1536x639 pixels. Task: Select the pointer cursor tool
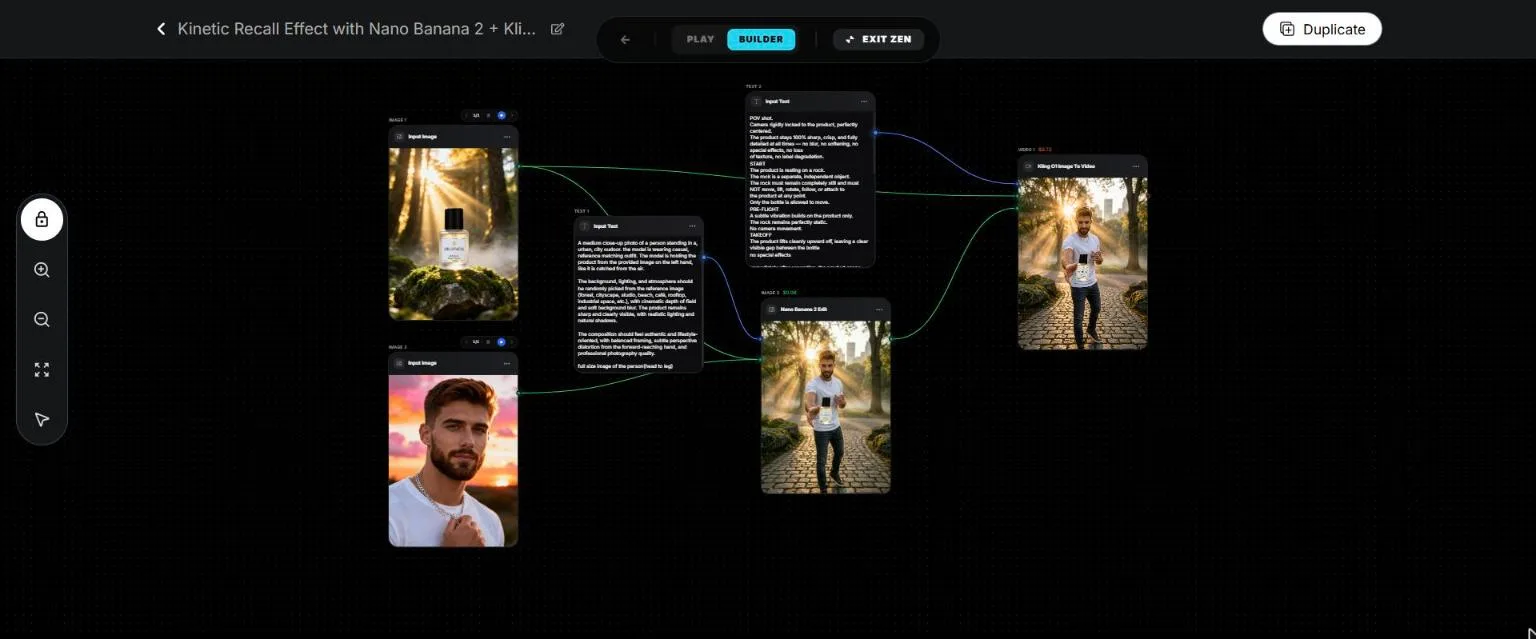tap(42, 420)
